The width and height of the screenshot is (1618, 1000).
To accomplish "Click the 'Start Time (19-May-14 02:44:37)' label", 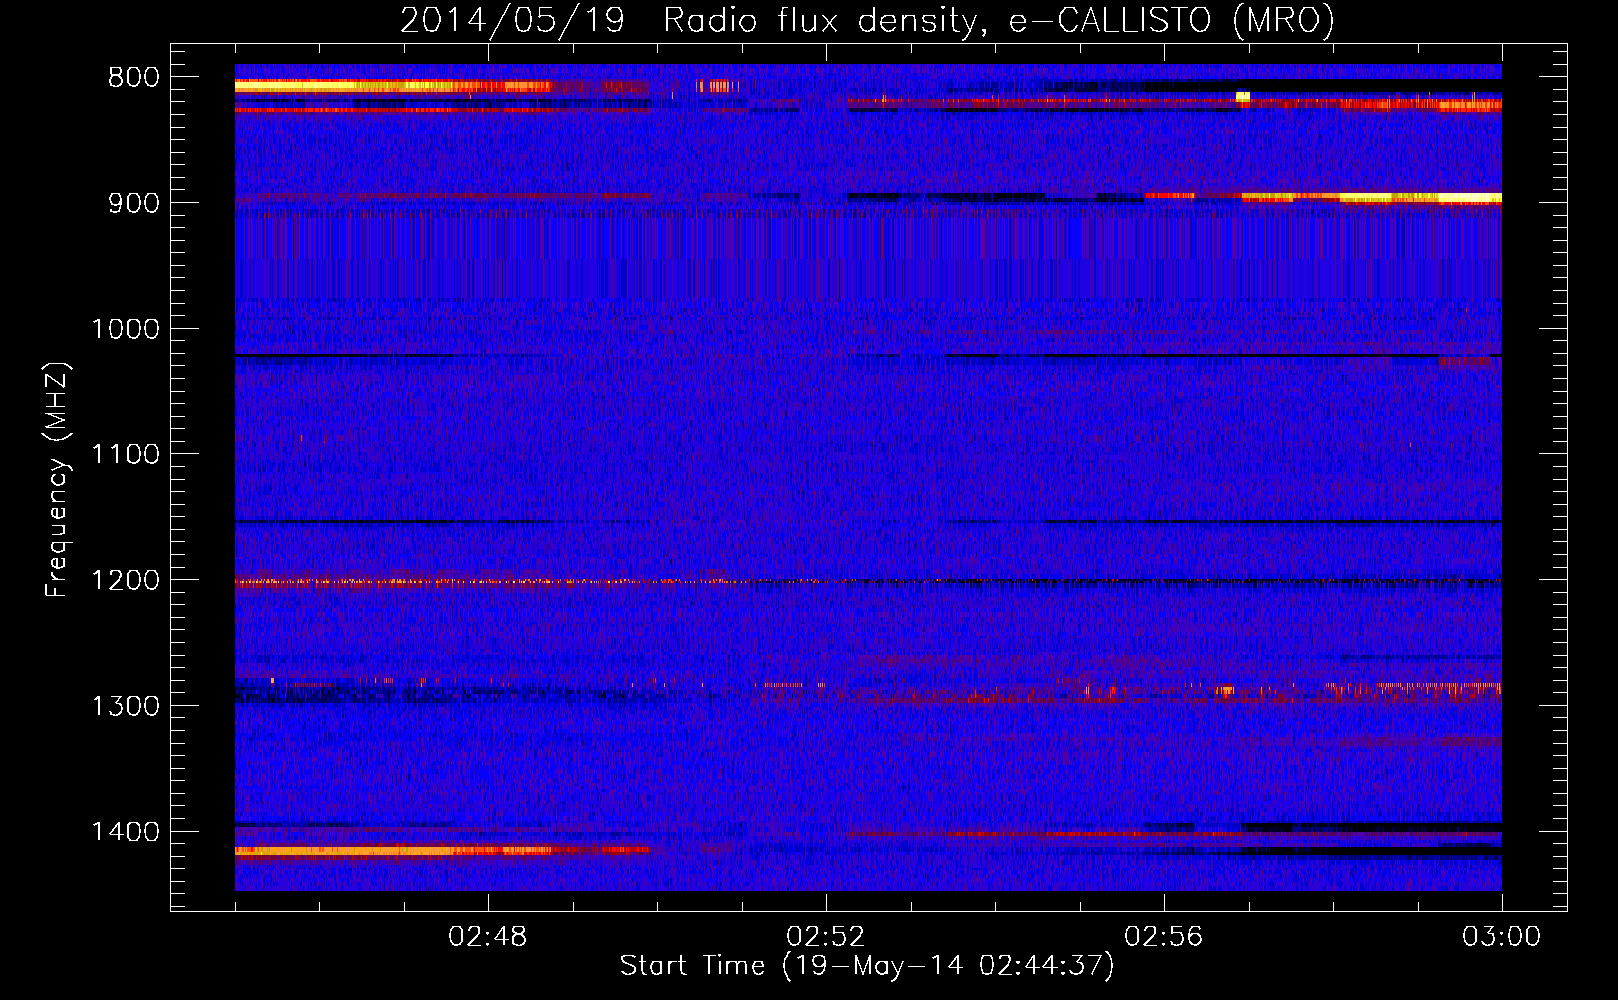I will pyautogui.click(x=867, y=966).
